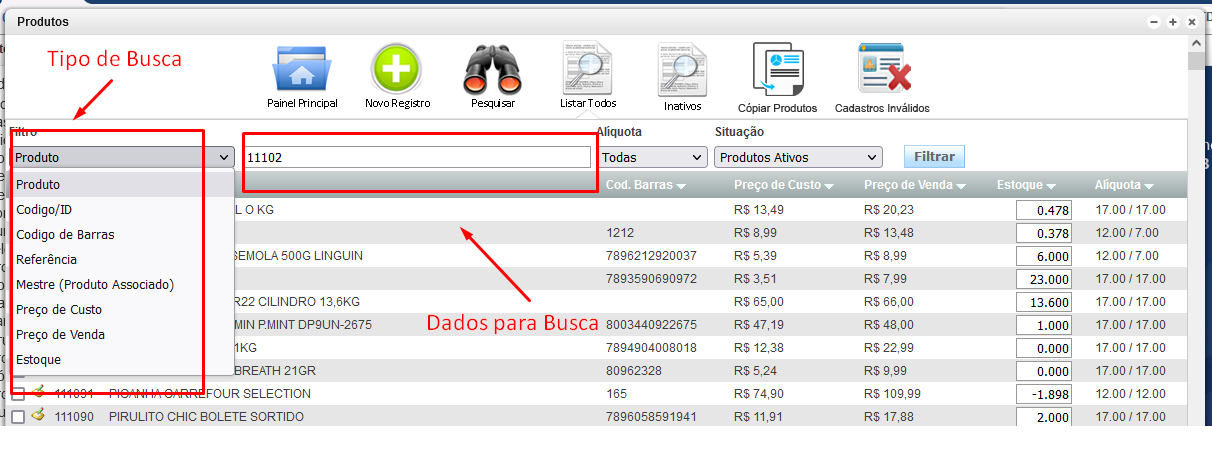
Task: Open Pesquisar with the binoculars icon
Action: coord(492,69)
